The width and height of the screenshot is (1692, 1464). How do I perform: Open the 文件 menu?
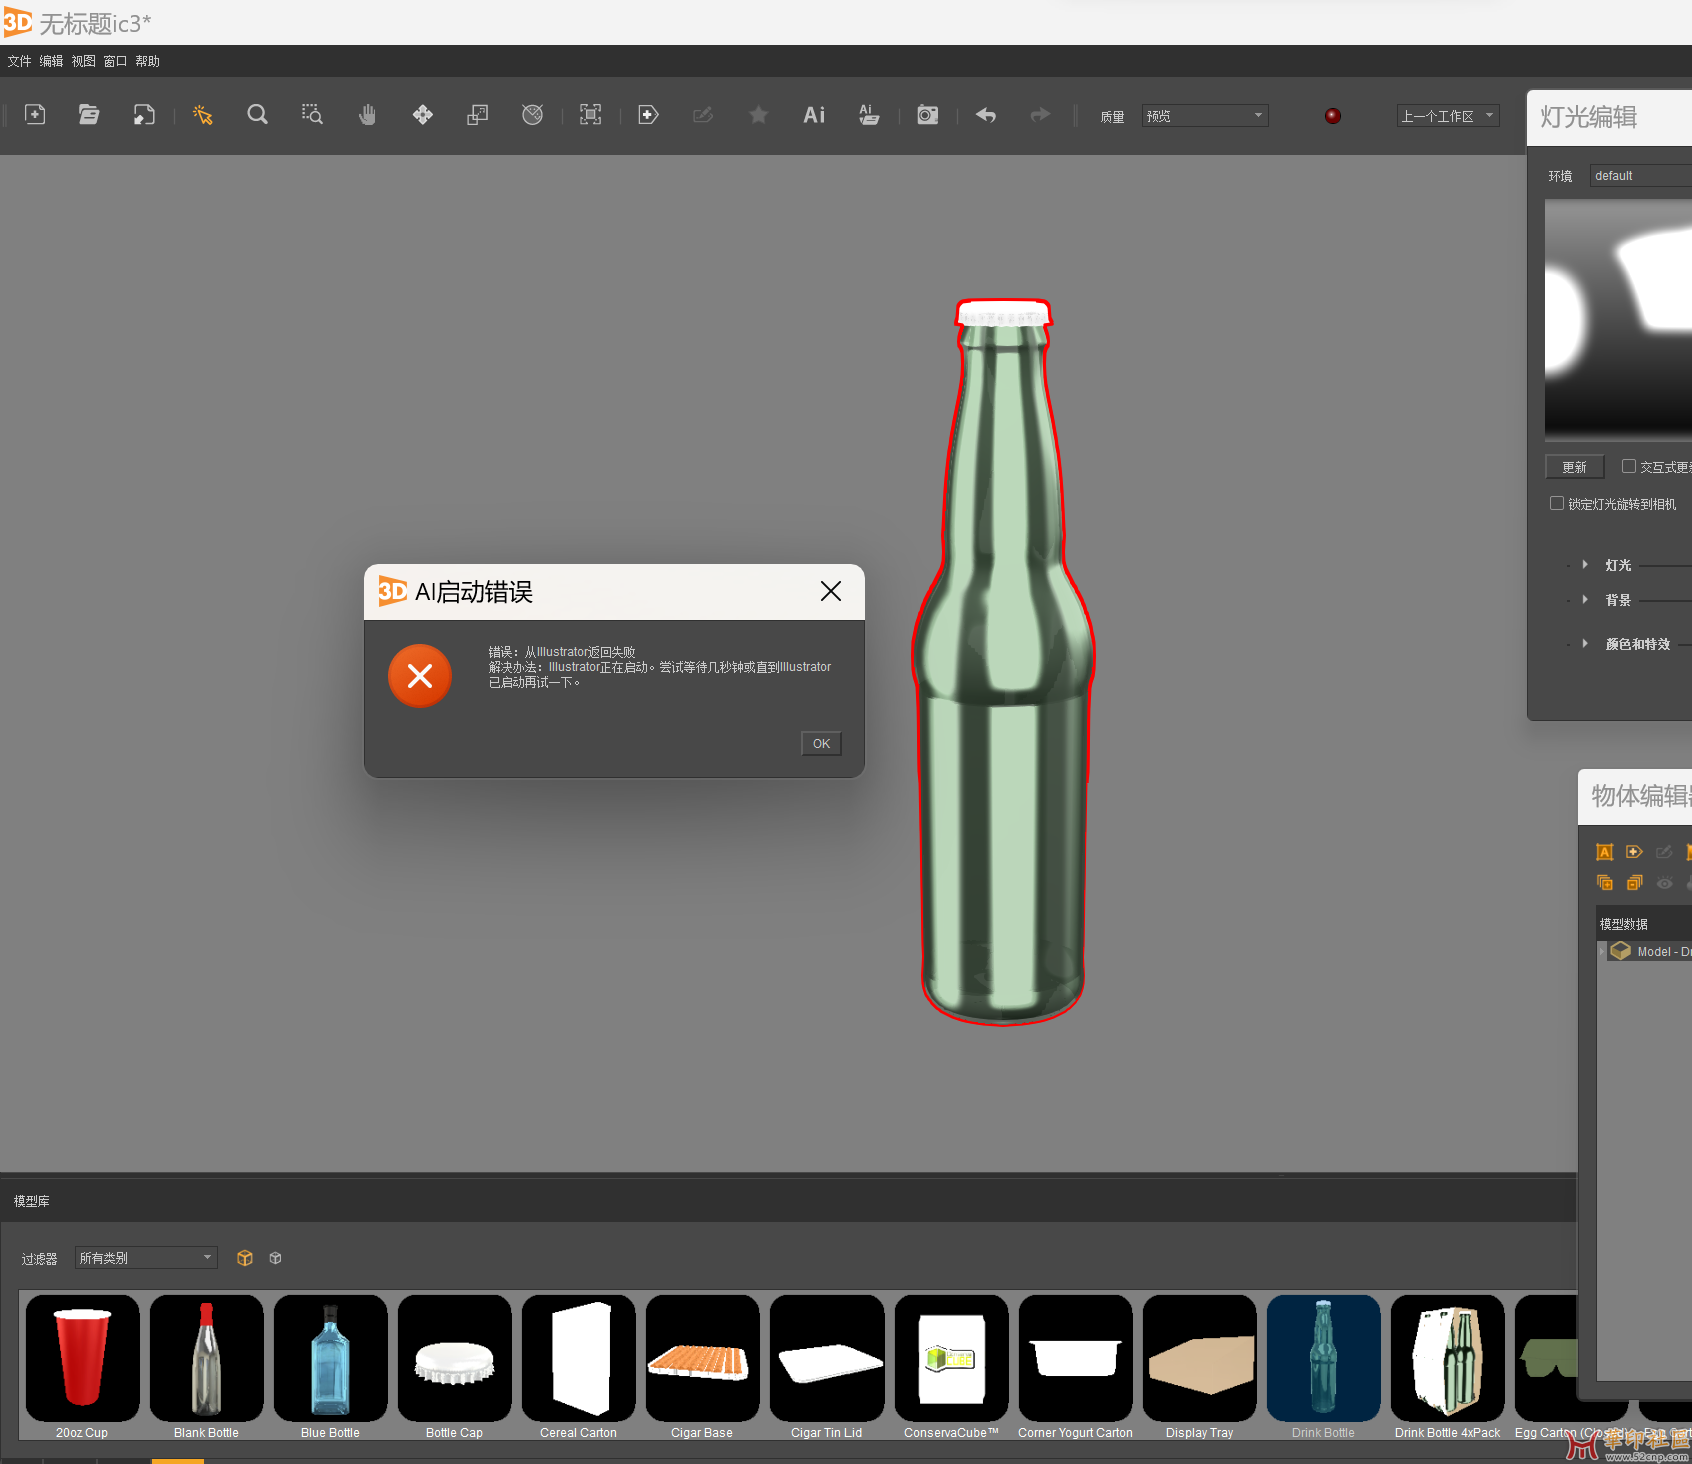[19, 61]
